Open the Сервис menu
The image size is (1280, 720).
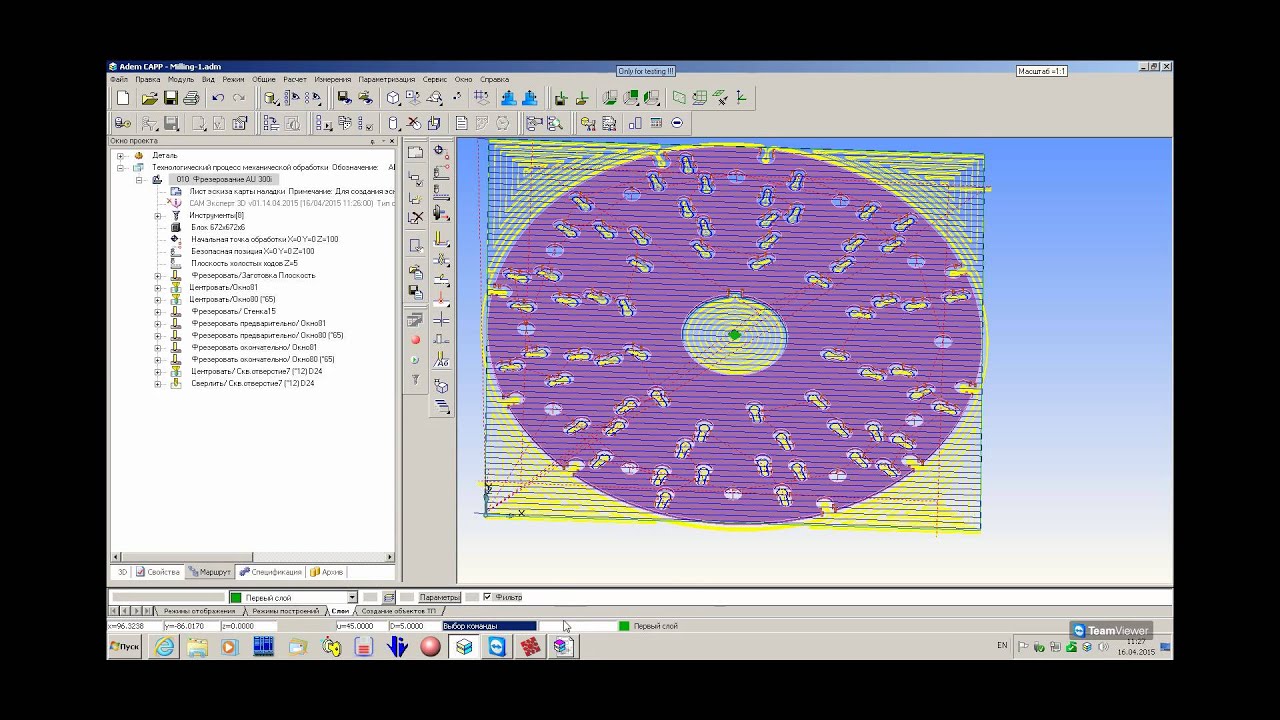point(434,79)
